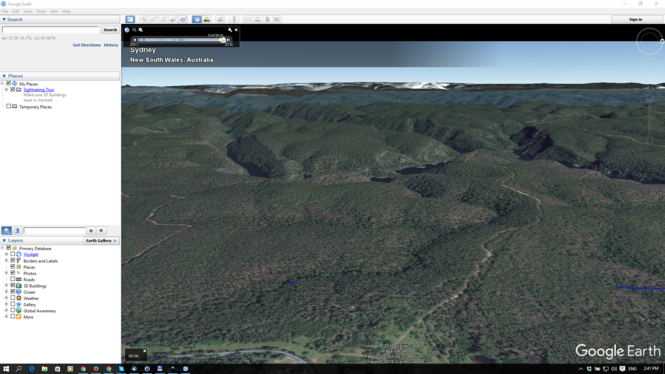
Task: Open the File menu
Action: click(x=5, y=11)
